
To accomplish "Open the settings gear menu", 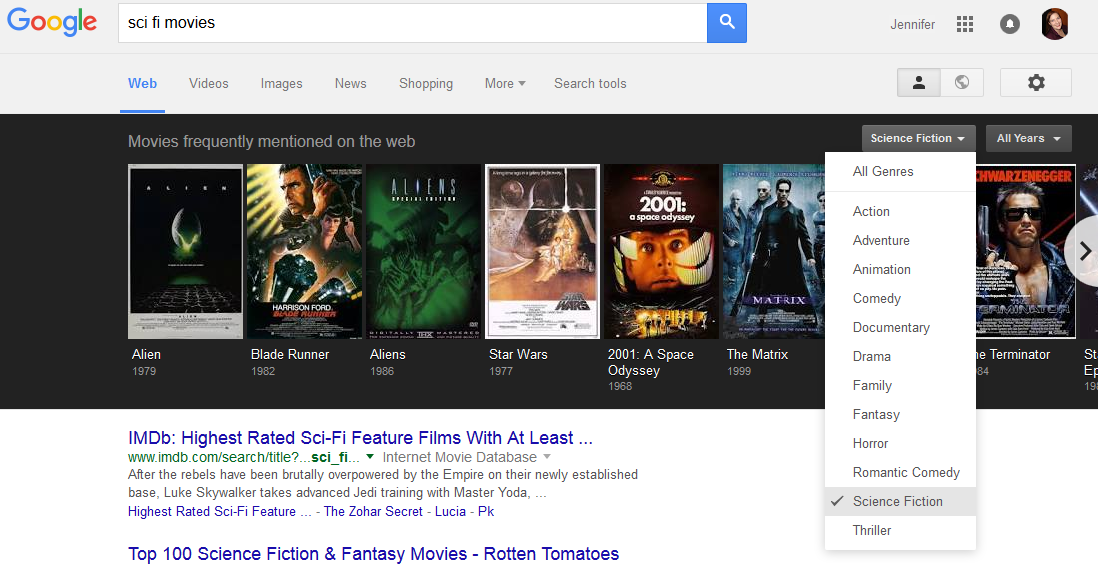I will point(1036,83).
